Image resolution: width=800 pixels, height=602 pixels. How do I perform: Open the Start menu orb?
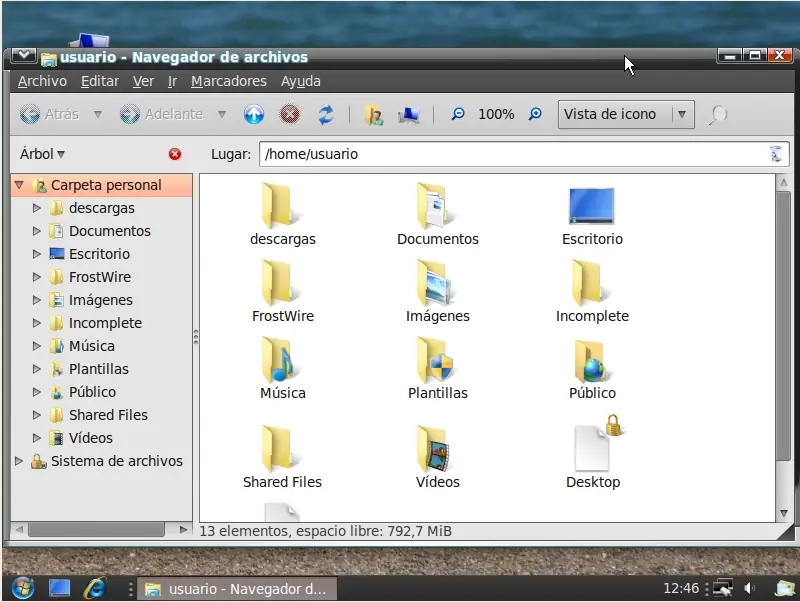(23, 588)
